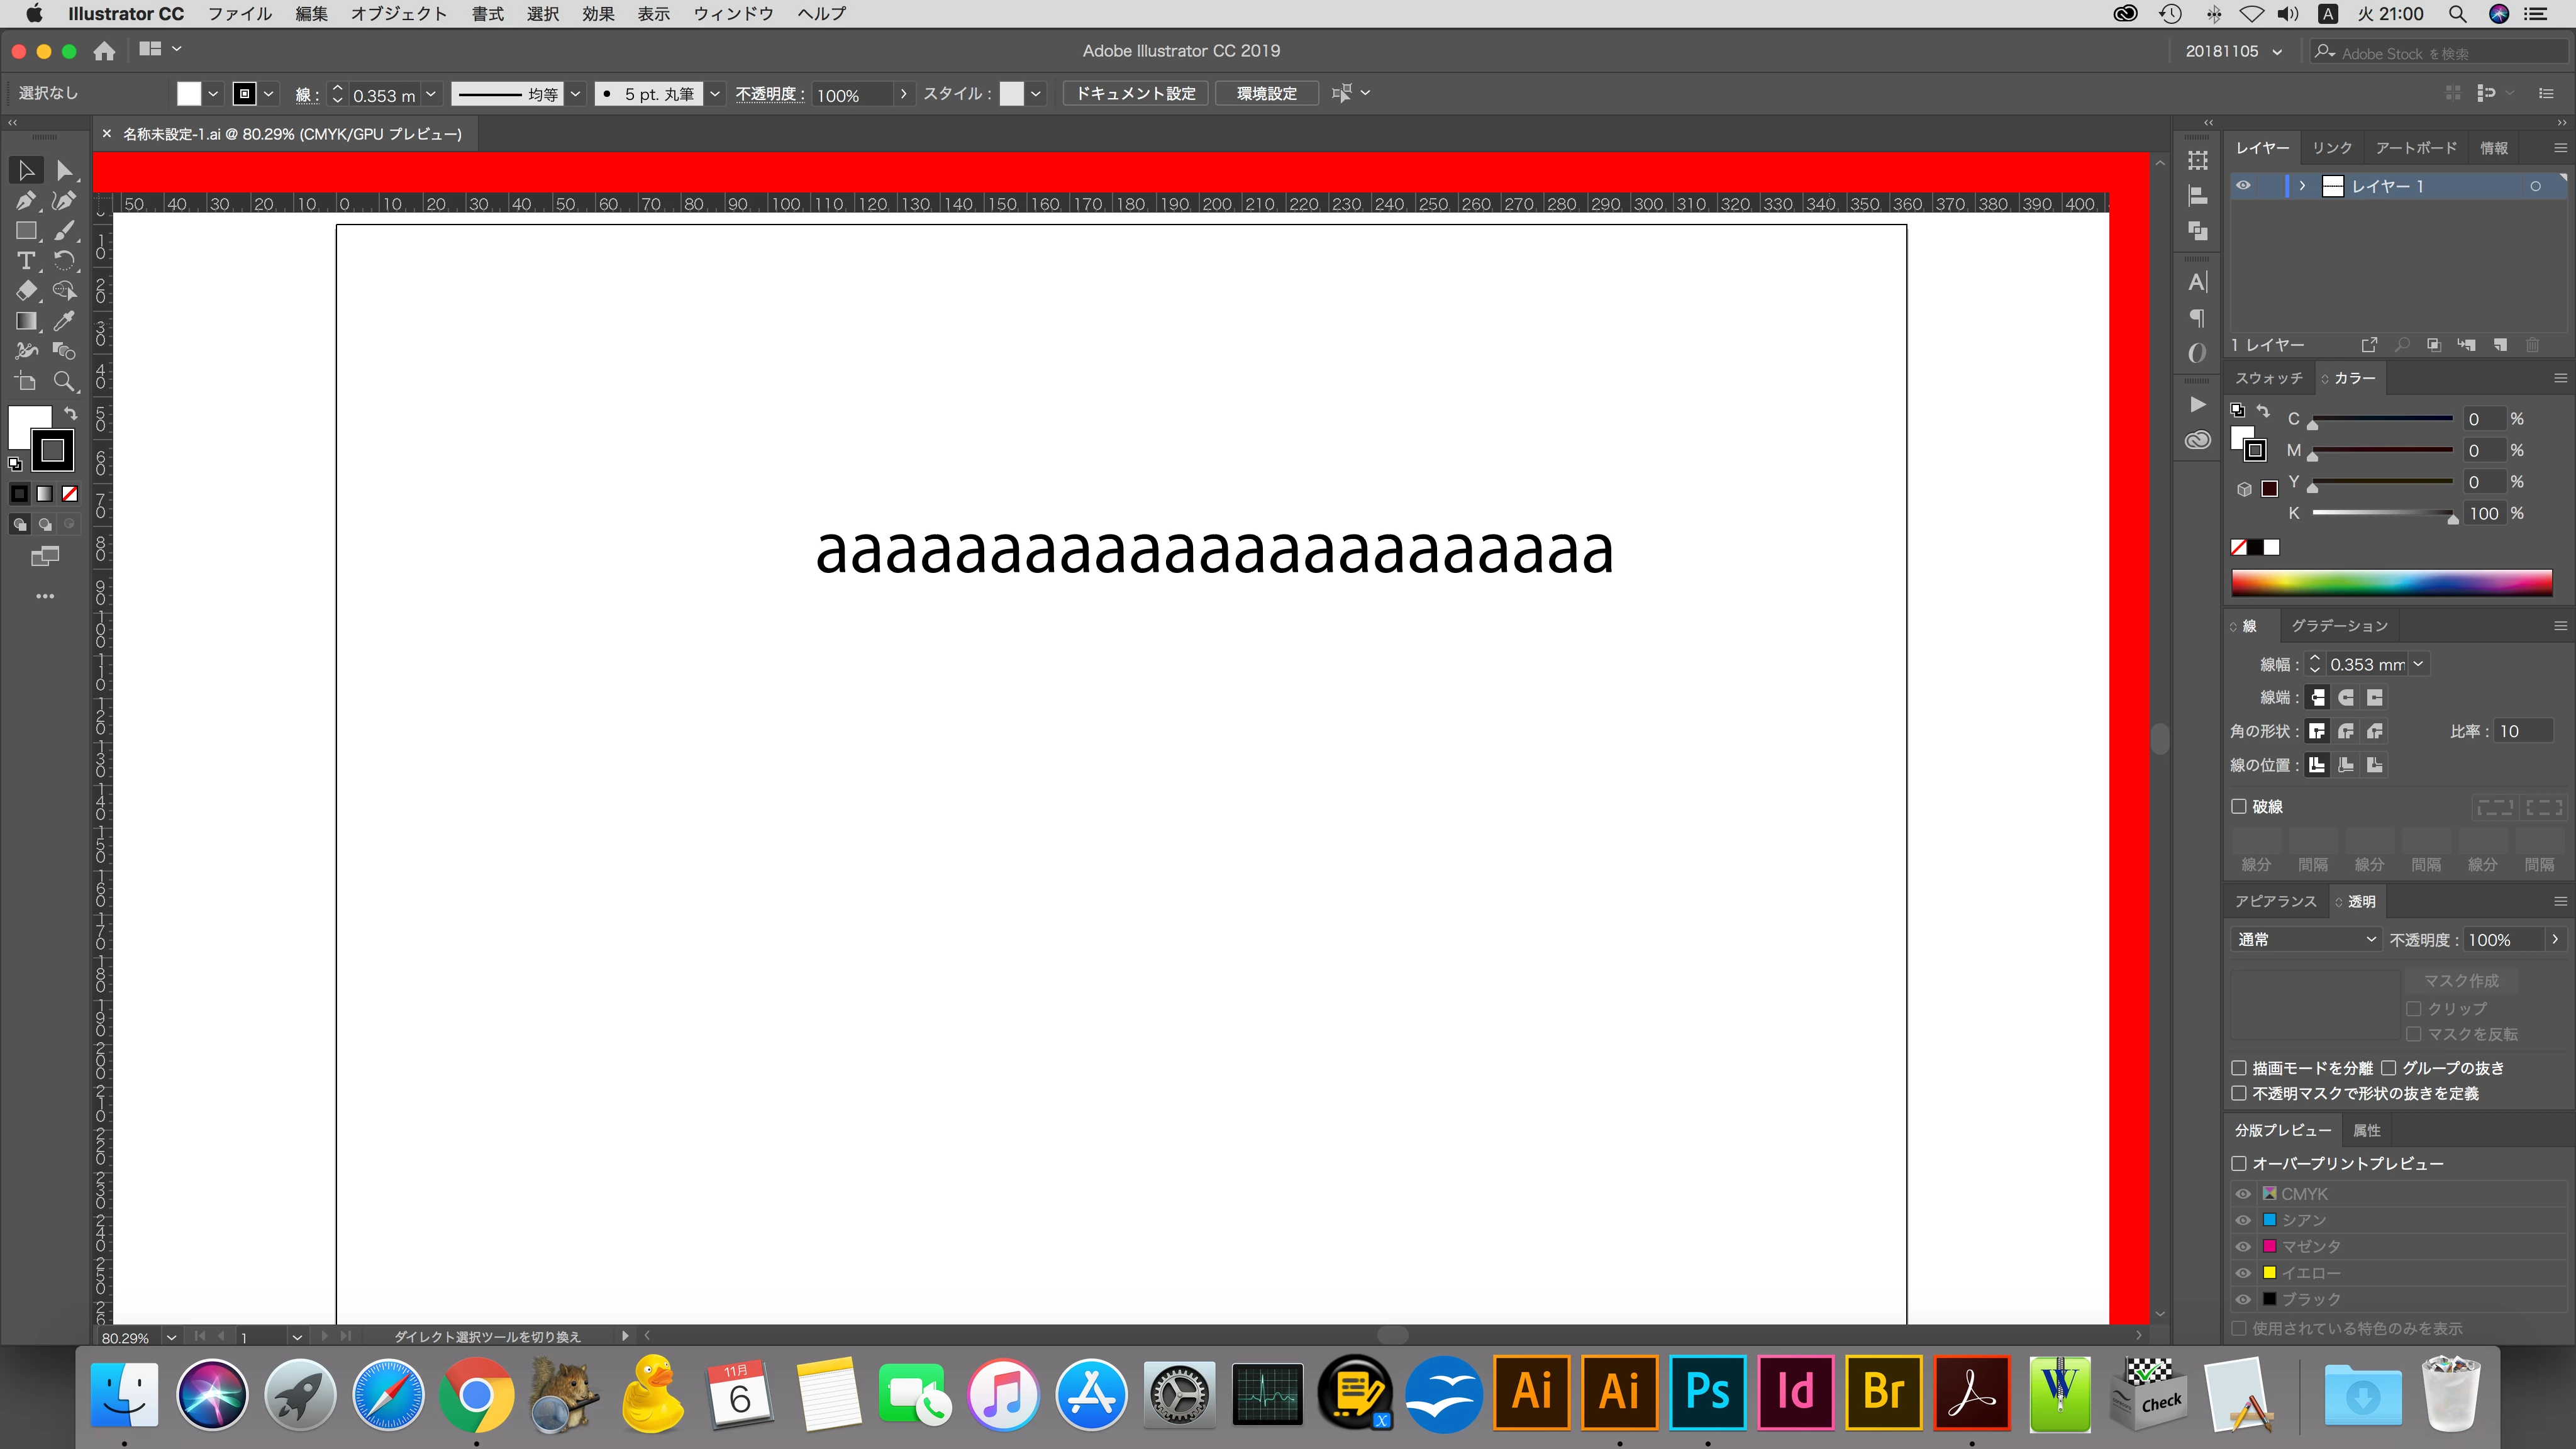Select the Eraser tool

coord(26,291)
